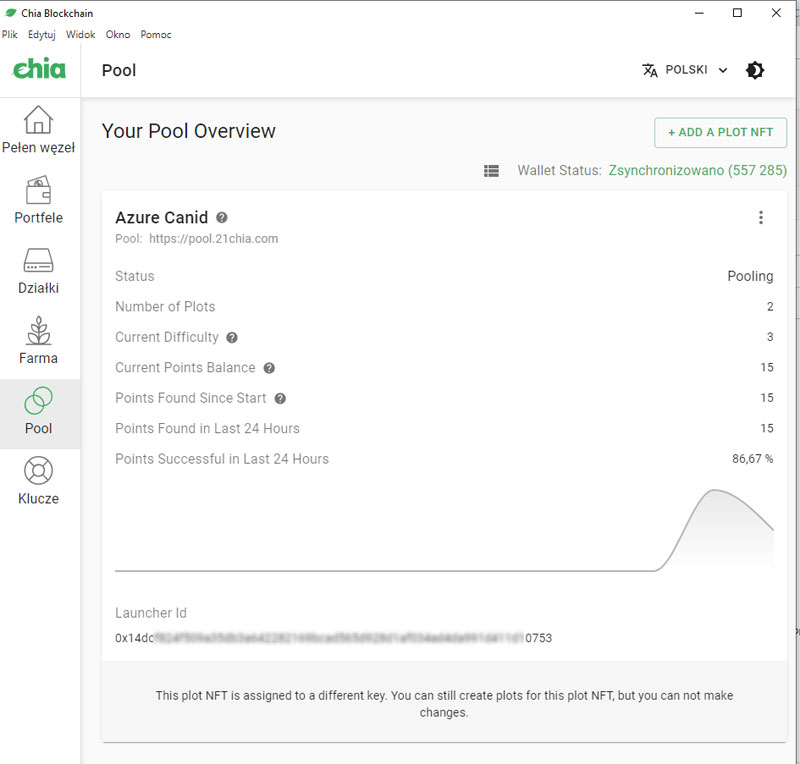Click the help icon next to Current Points Balance
The image size is (800, 764).
pos(268,368)
